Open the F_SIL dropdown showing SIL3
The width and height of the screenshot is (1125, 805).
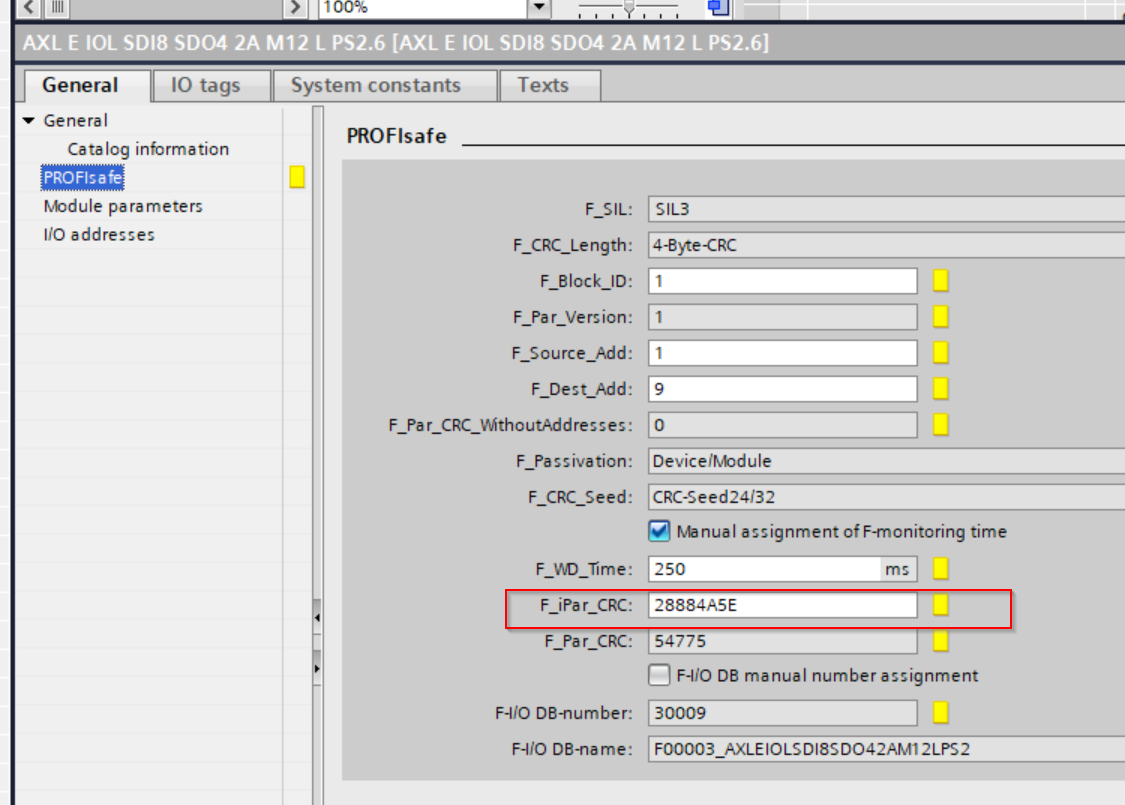click(x=886, y=209)
